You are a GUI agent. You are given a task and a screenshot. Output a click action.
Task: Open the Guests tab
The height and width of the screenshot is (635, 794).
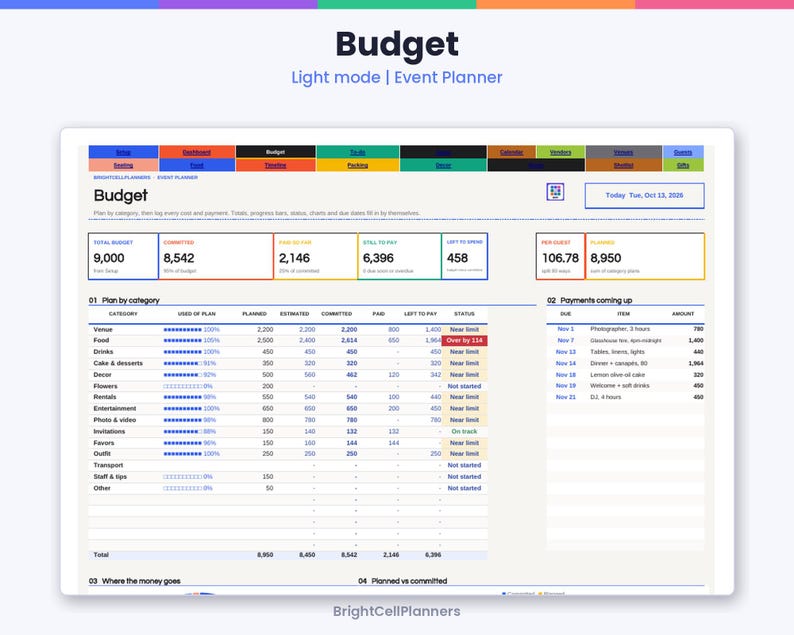point(683,152)
